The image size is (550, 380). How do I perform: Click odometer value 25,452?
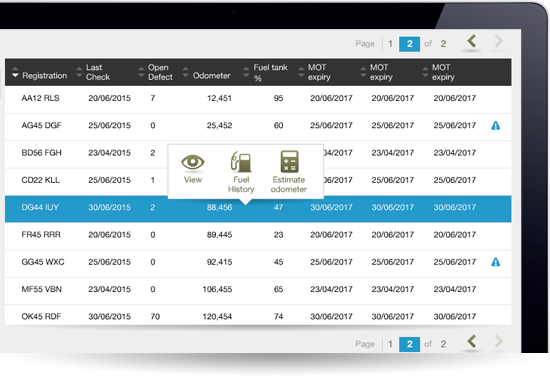[219, 125]
